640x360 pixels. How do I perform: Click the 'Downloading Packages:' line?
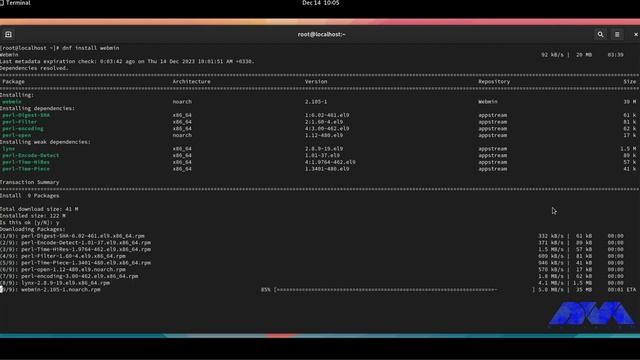point(33,229)
